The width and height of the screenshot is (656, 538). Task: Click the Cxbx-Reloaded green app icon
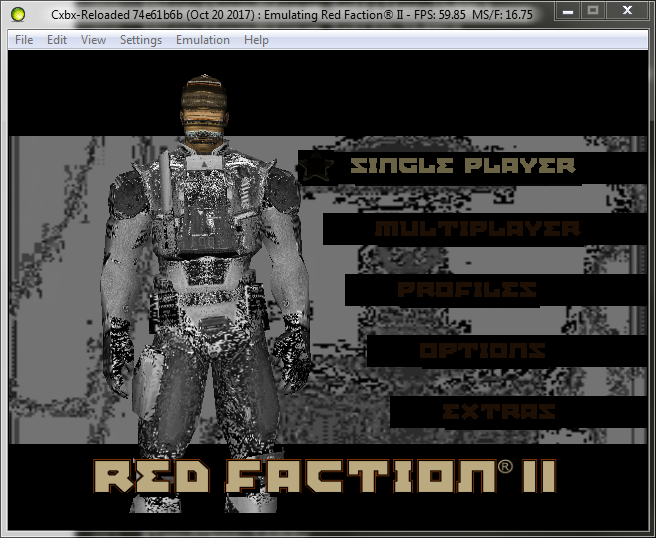[18, 14]
